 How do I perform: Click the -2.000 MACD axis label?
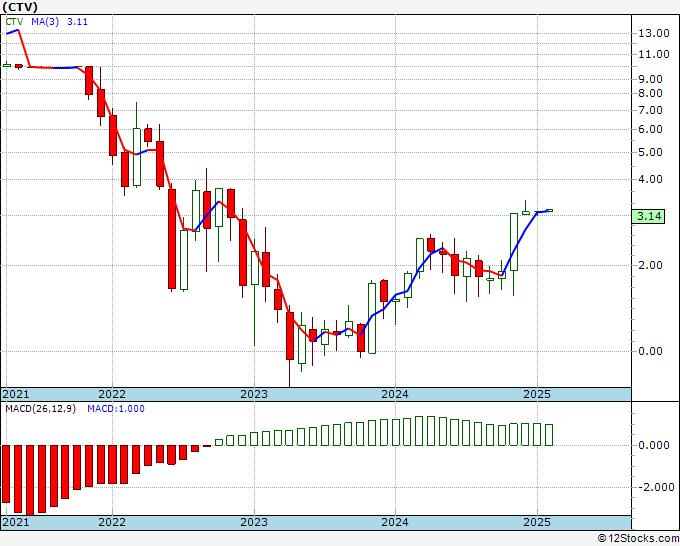coord(654,487)
